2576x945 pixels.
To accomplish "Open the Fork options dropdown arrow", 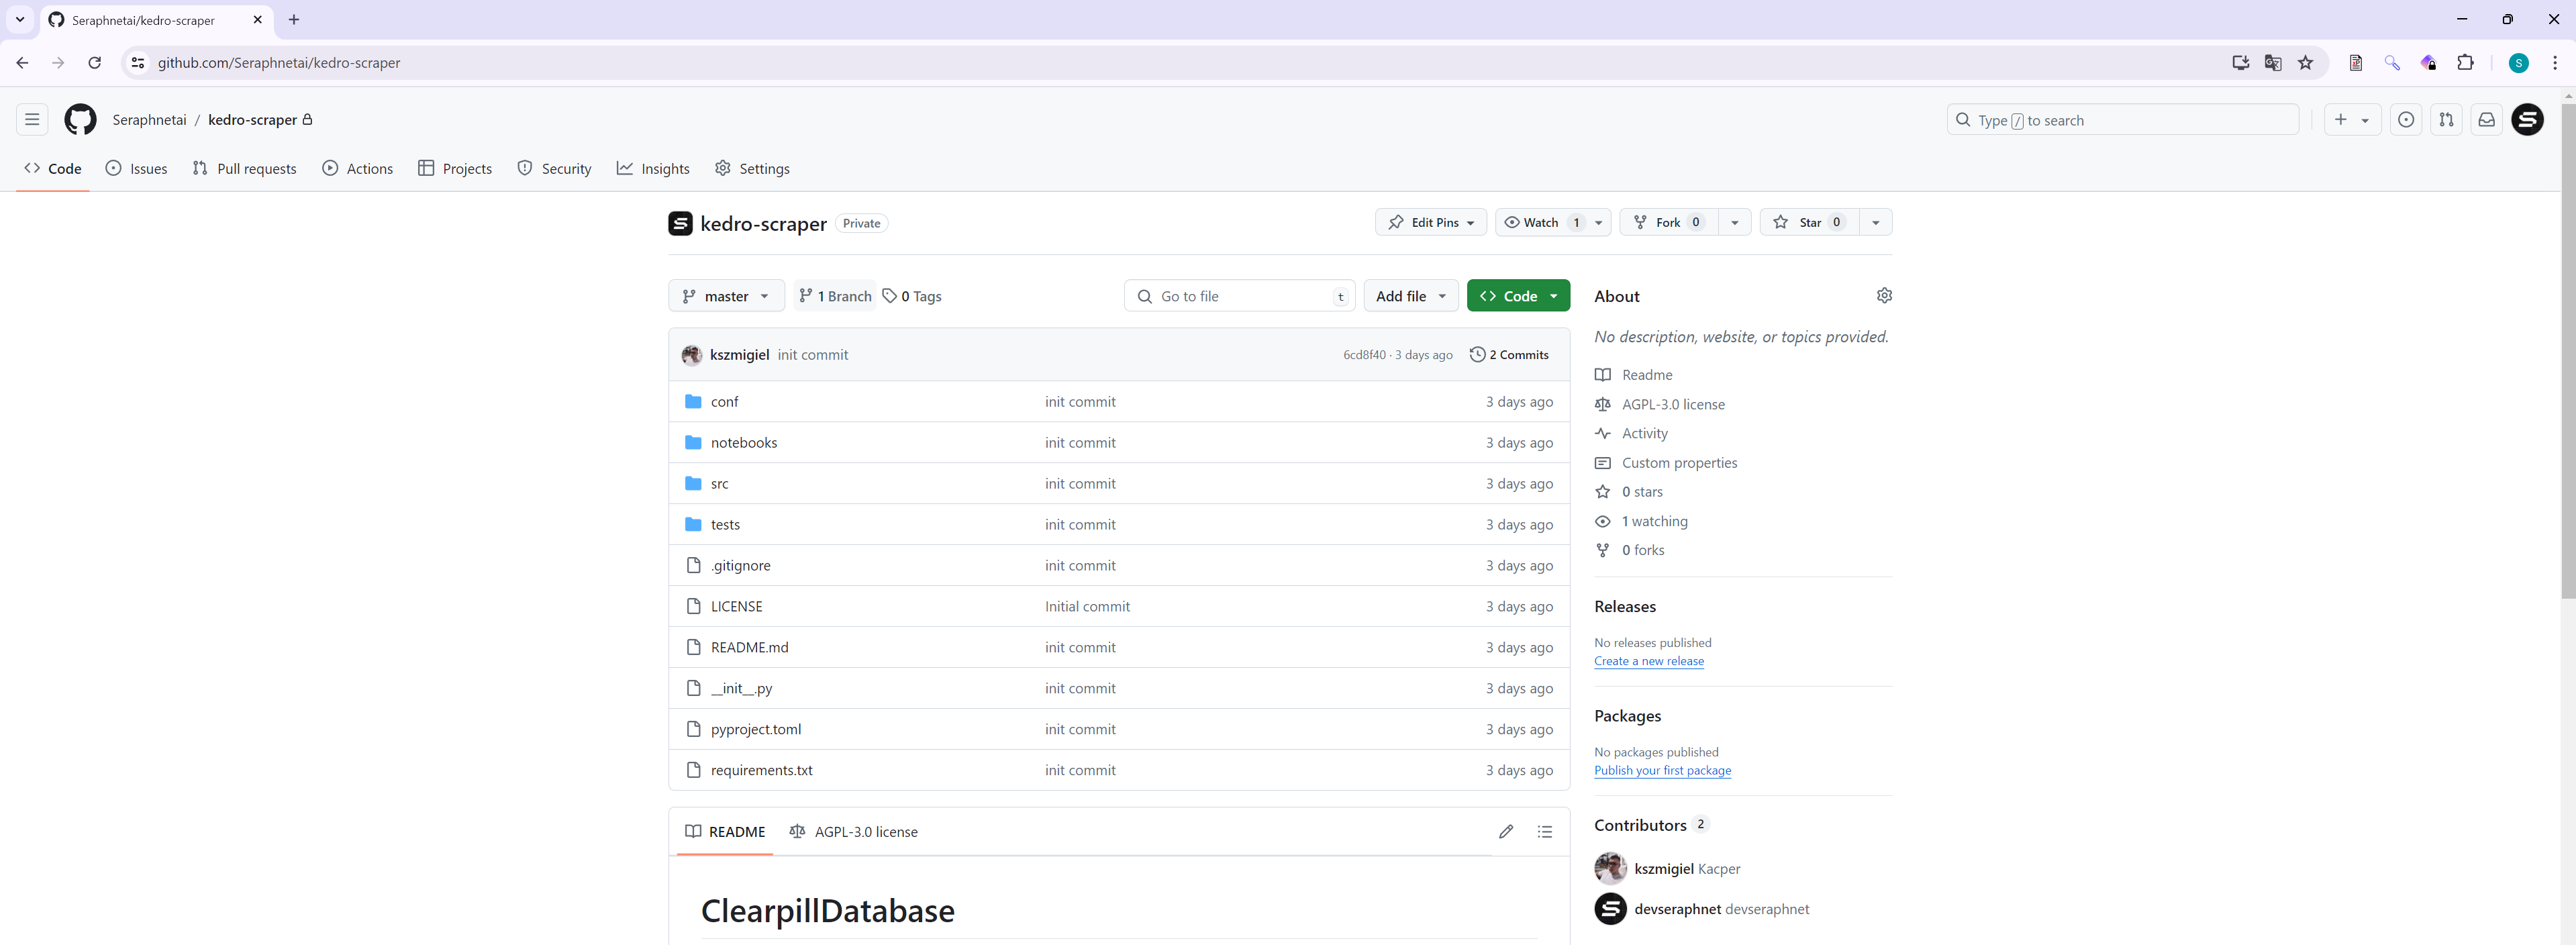I will click(x=1734, y=223).
